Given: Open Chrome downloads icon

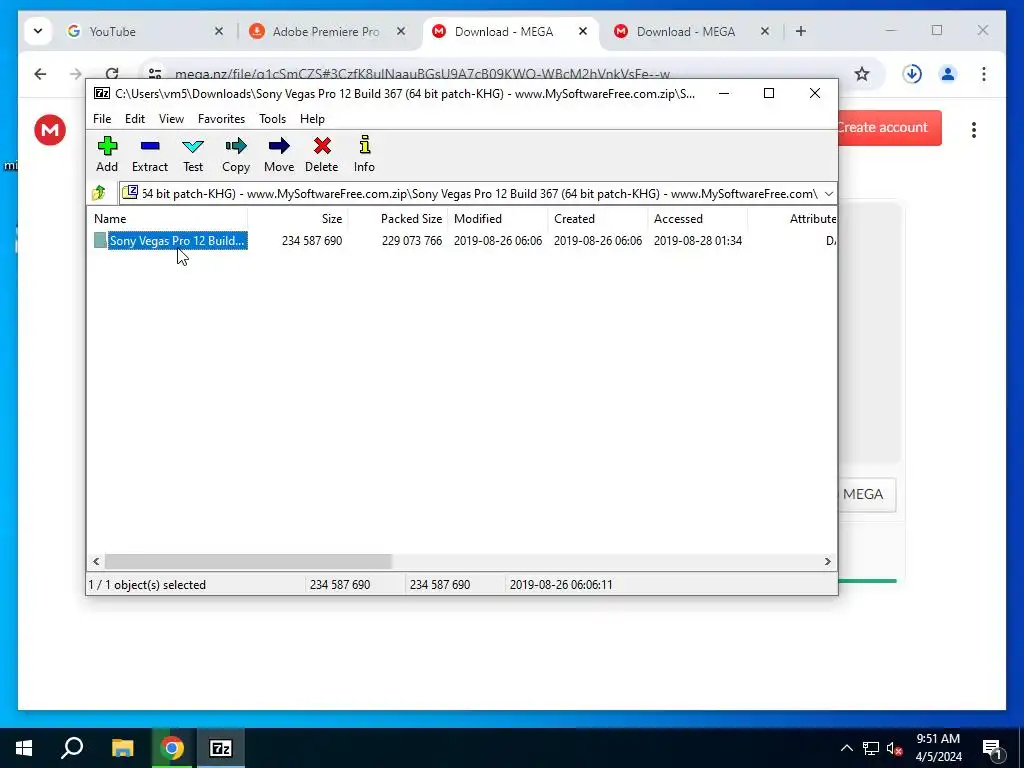Looking at the screenshot, I should [912, 74].
